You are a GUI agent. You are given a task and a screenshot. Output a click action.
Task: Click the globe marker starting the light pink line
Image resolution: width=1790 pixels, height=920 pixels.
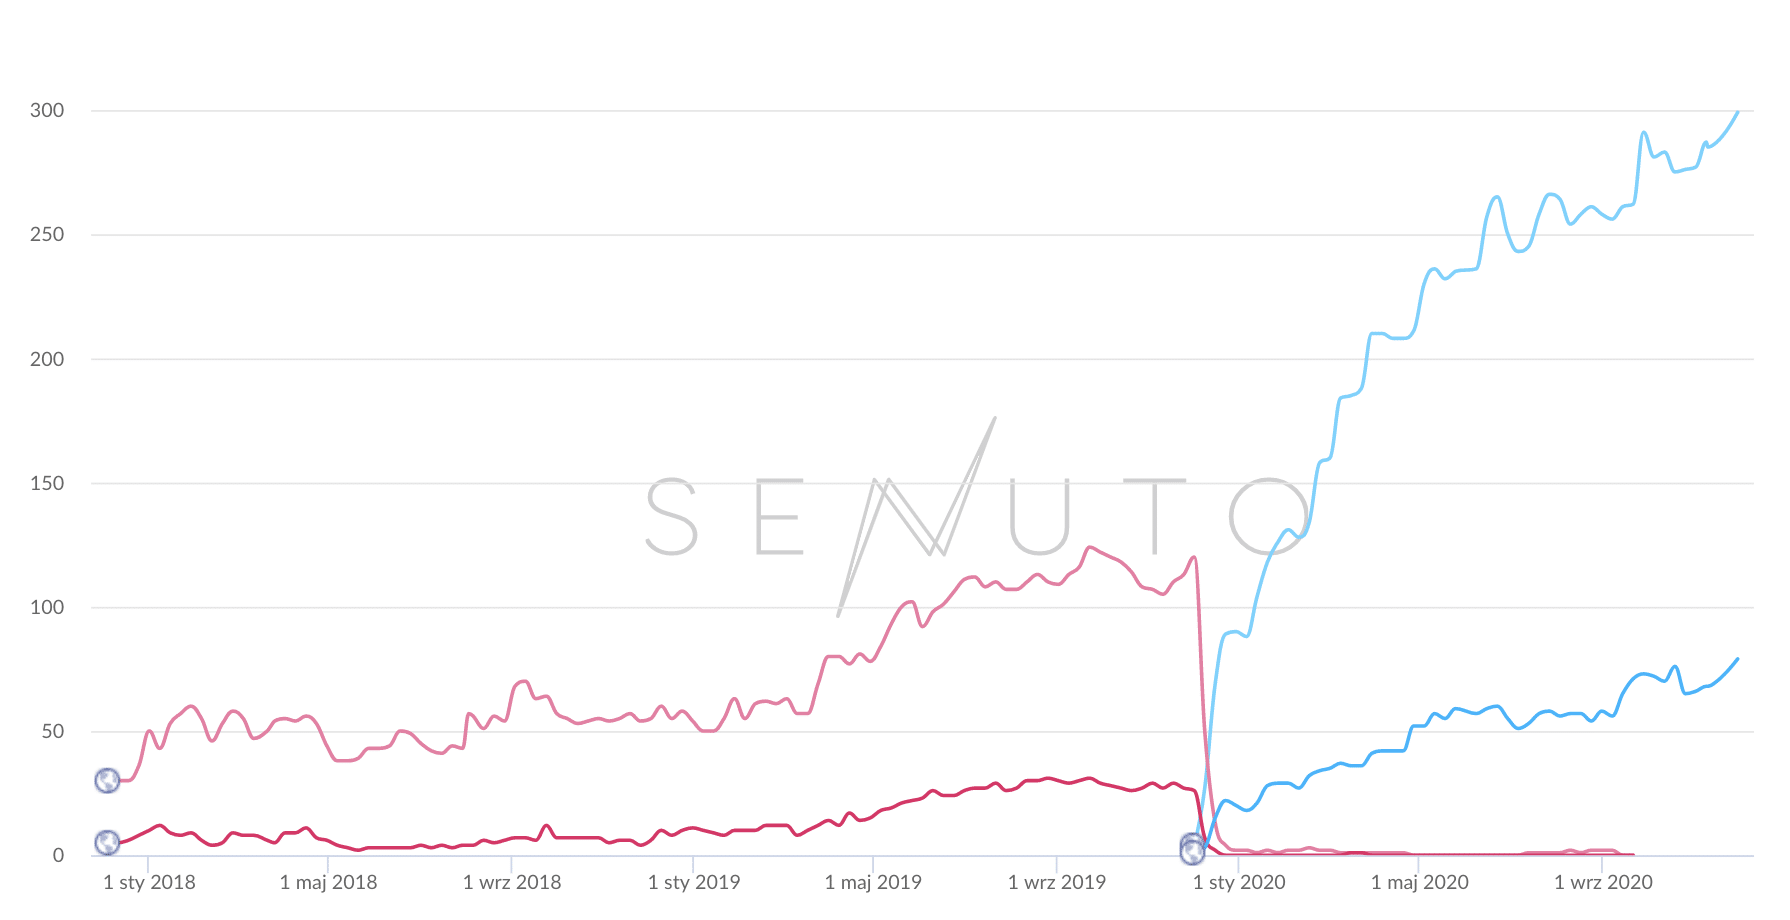(x=107, y=780)
